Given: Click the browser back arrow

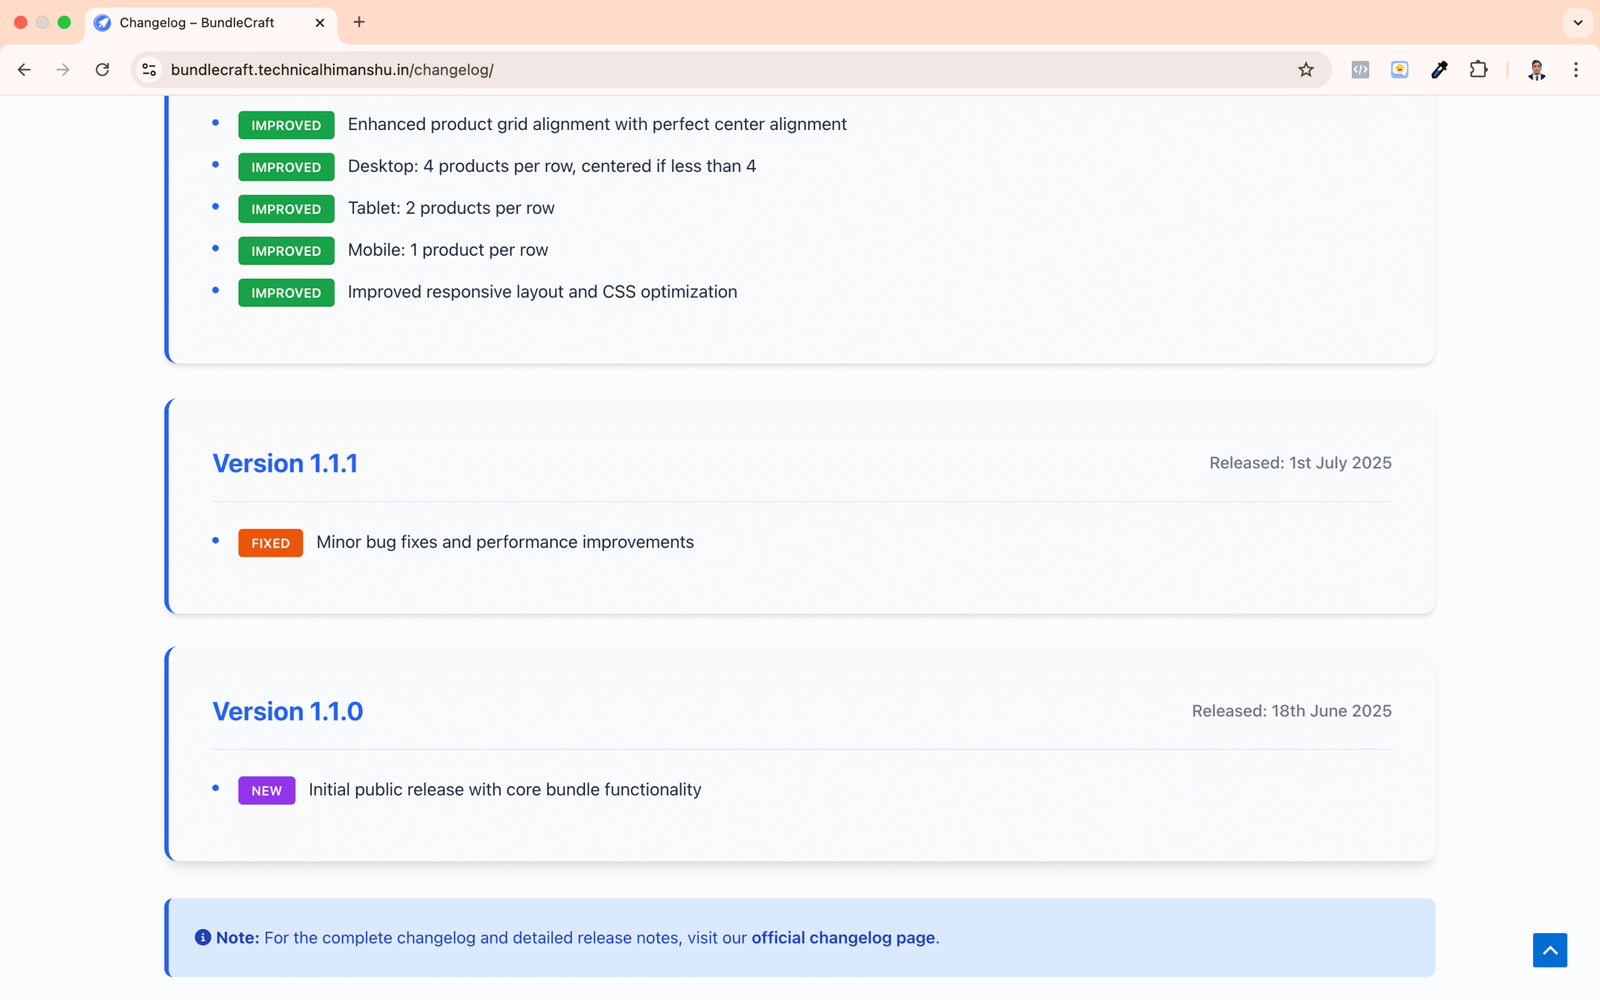Looking at the screenshot, I should pos(24,70).
